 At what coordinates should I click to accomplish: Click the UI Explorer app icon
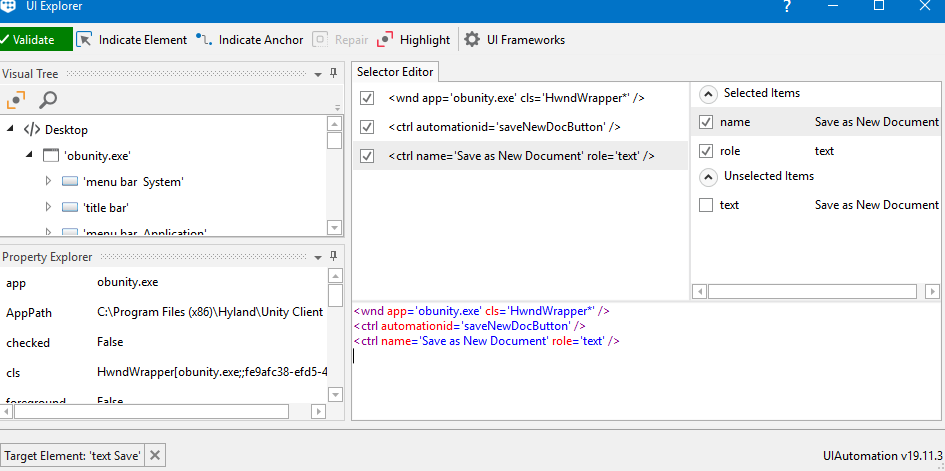click(x=8, y=7)
